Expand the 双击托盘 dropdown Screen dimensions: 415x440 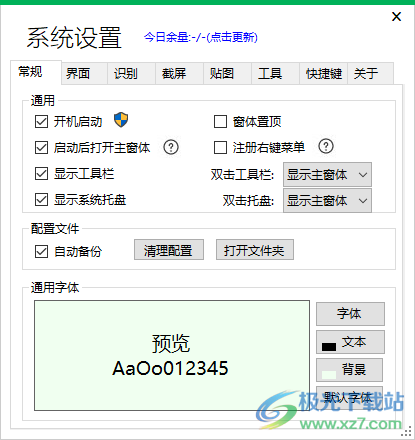coord(327,200)
